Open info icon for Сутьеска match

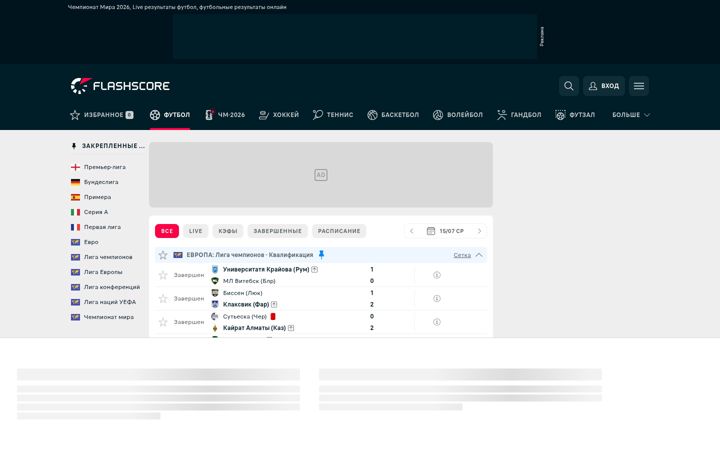[437, 322]
